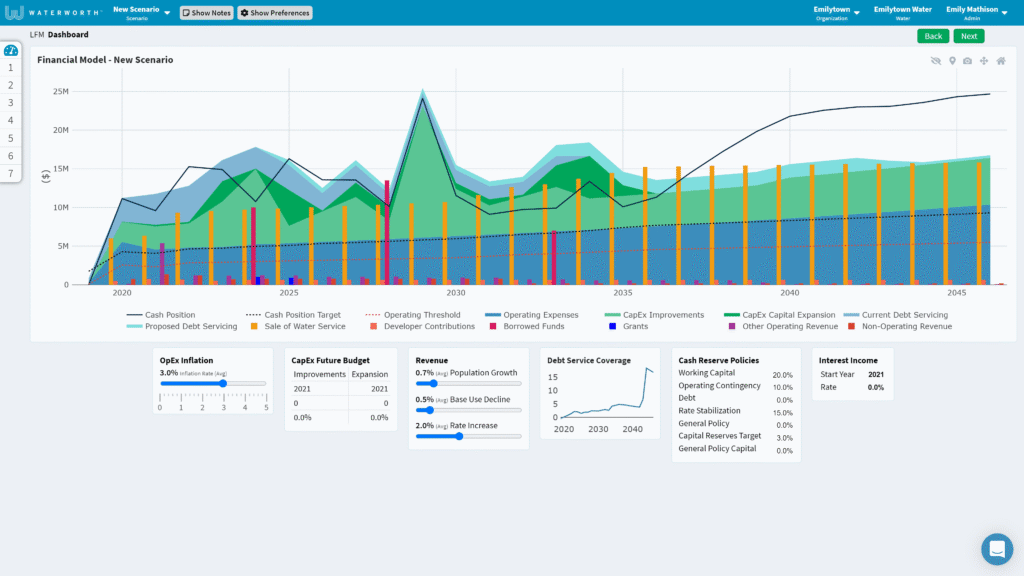Open the chat bubble widget icon
1024x576 pixels.
pyautogui.click(x=997, y=549)
